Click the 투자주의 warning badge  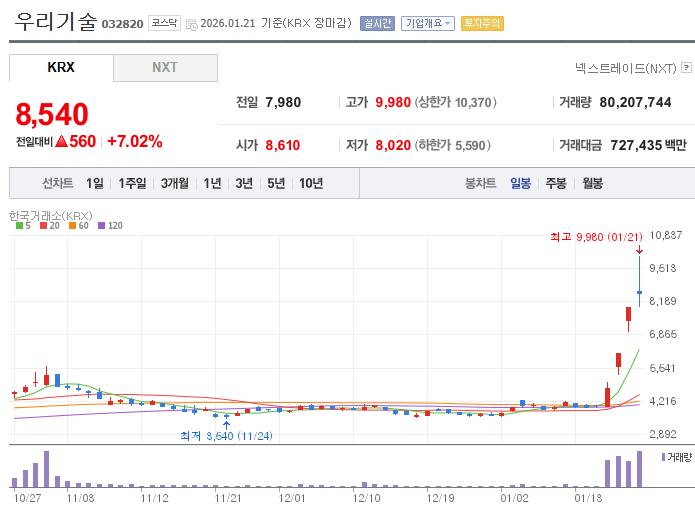(x=482, y=23)
